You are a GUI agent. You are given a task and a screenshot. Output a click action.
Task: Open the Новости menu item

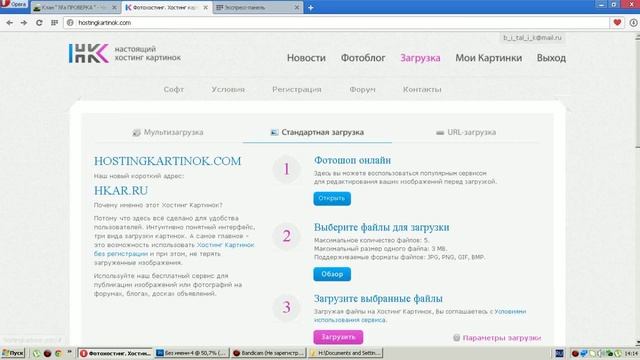click(x=306, y=58)
